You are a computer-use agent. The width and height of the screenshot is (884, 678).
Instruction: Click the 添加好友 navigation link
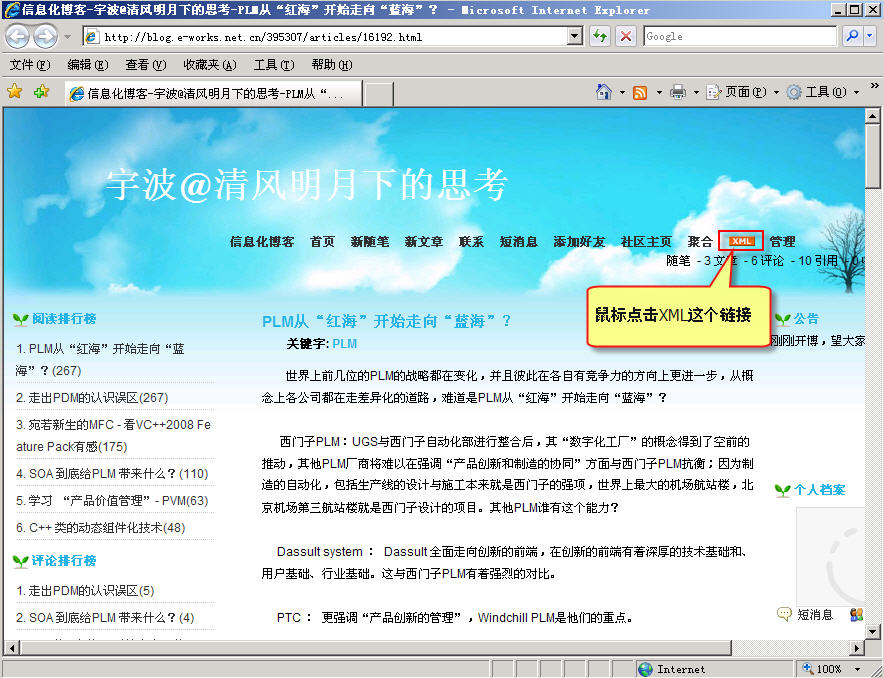pyautogui.click(x=579, y=242)
